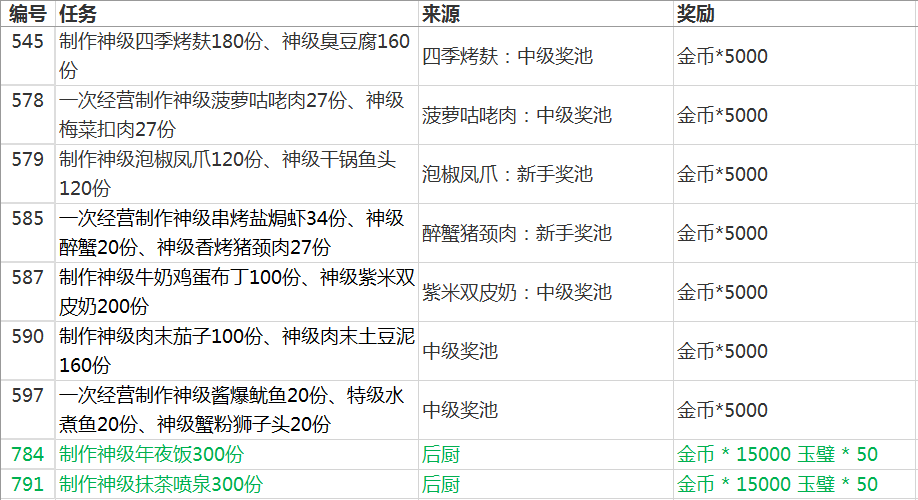Select the 醉蟹猪颈肉：新手奖池 cell

click(546, 233)
